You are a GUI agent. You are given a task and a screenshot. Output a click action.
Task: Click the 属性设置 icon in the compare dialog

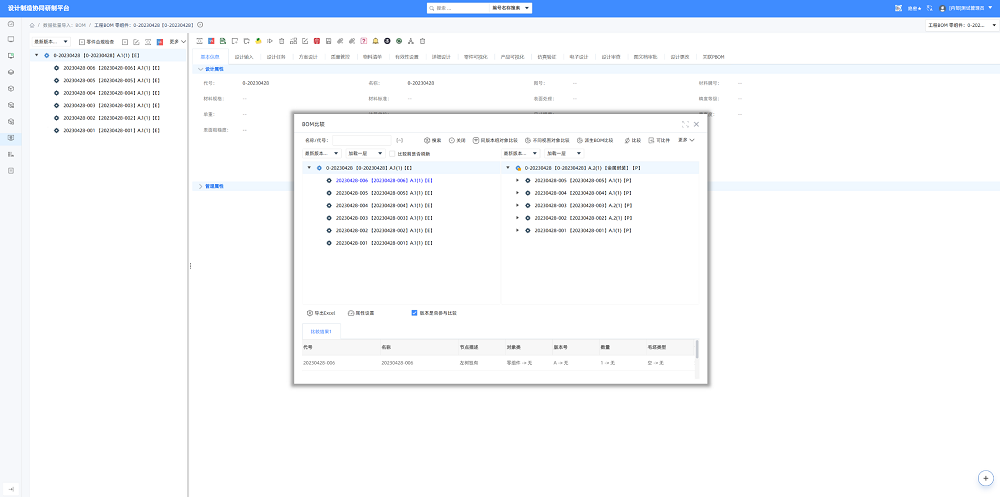tap(351, 313)
